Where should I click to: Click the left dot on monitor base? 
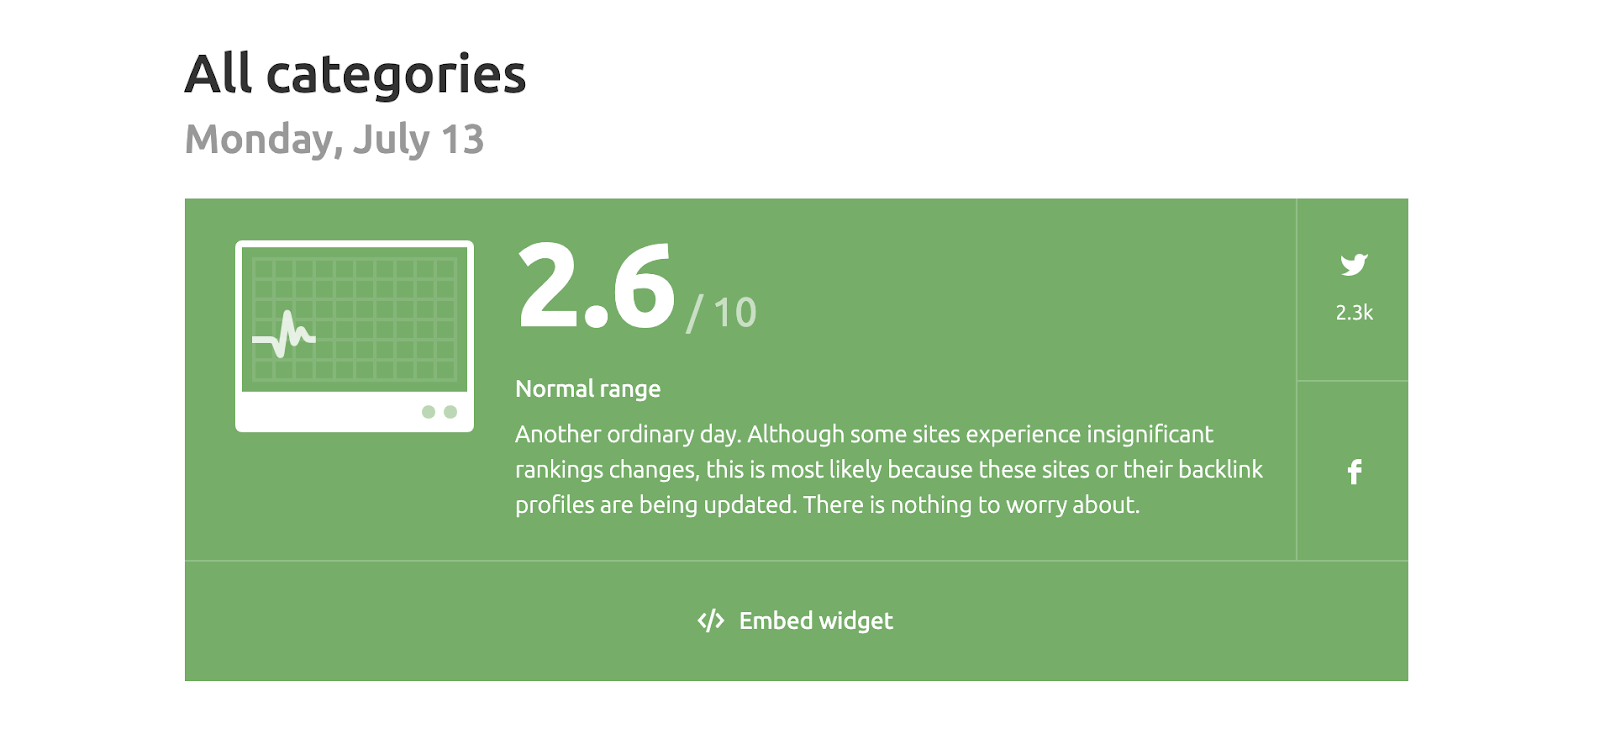coord(428,412)
